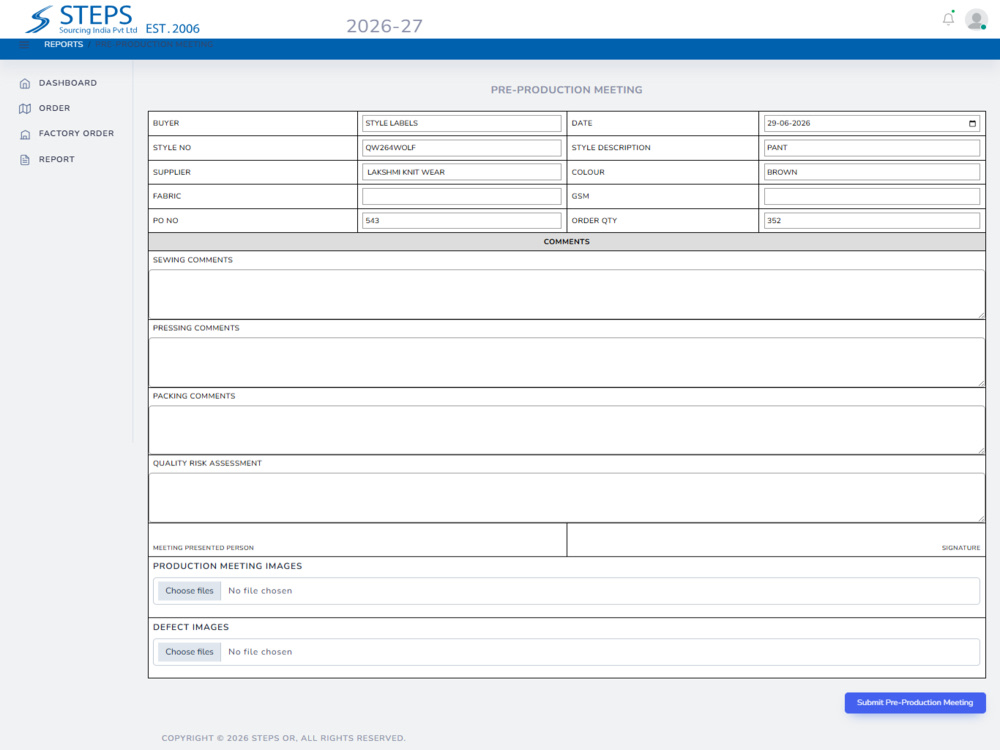The height and width of the screenshot is (750, 1000).
Task: Click the 2026-27 year heading
Action: click(385, 26)
